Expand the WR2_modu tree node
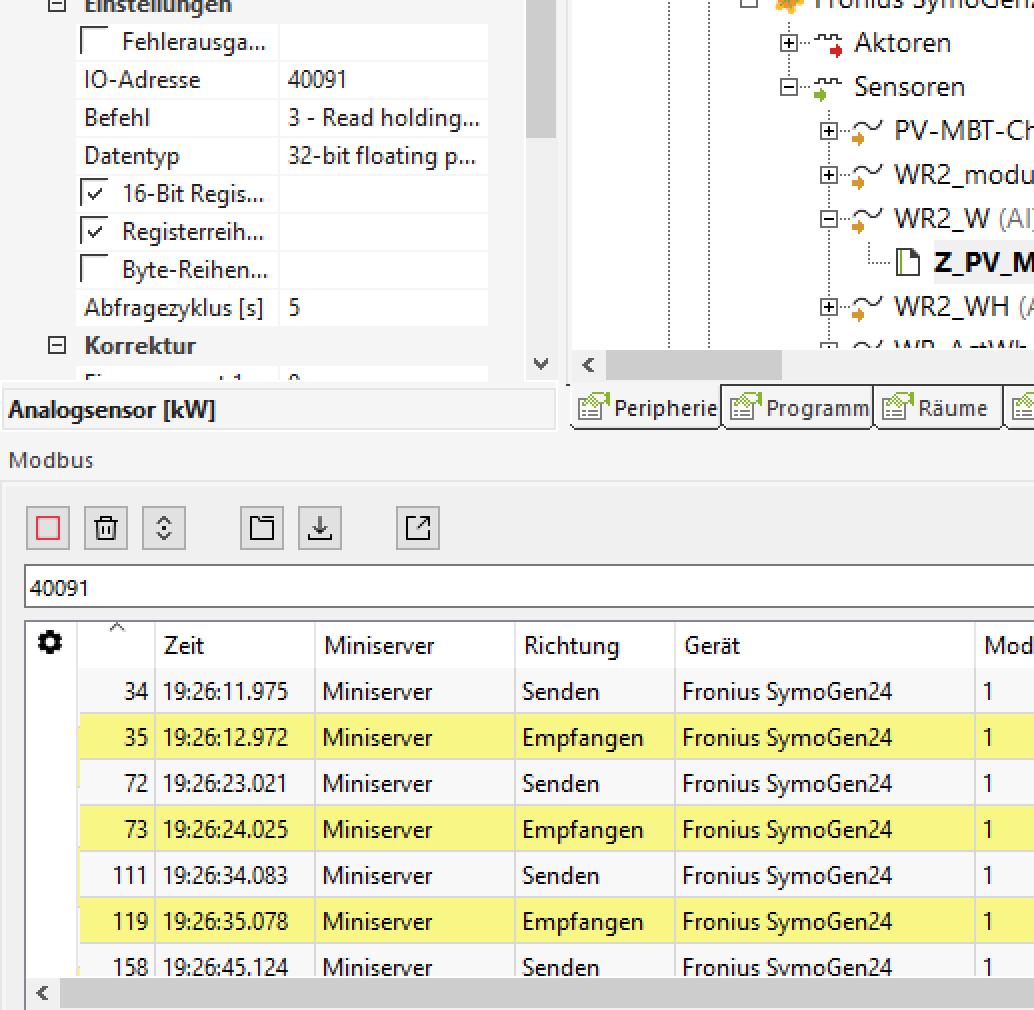Image resolution: width=1034 pixels, height=1010 pixels. (x=829, y=175)
